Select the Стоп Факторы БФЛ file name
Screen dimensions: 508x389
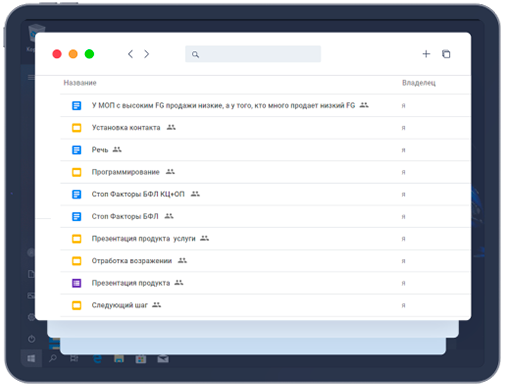(125, 216)
